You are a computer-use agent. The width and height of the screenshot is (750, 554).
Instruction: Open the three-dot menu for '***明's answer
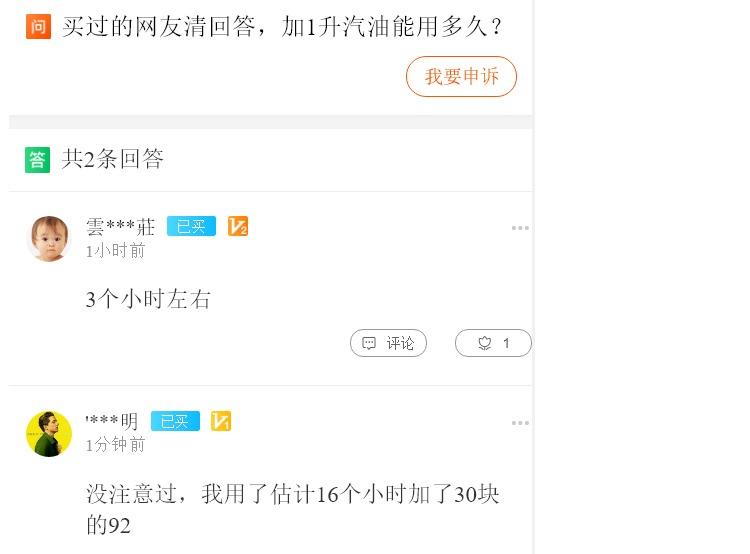pos(520,423)
